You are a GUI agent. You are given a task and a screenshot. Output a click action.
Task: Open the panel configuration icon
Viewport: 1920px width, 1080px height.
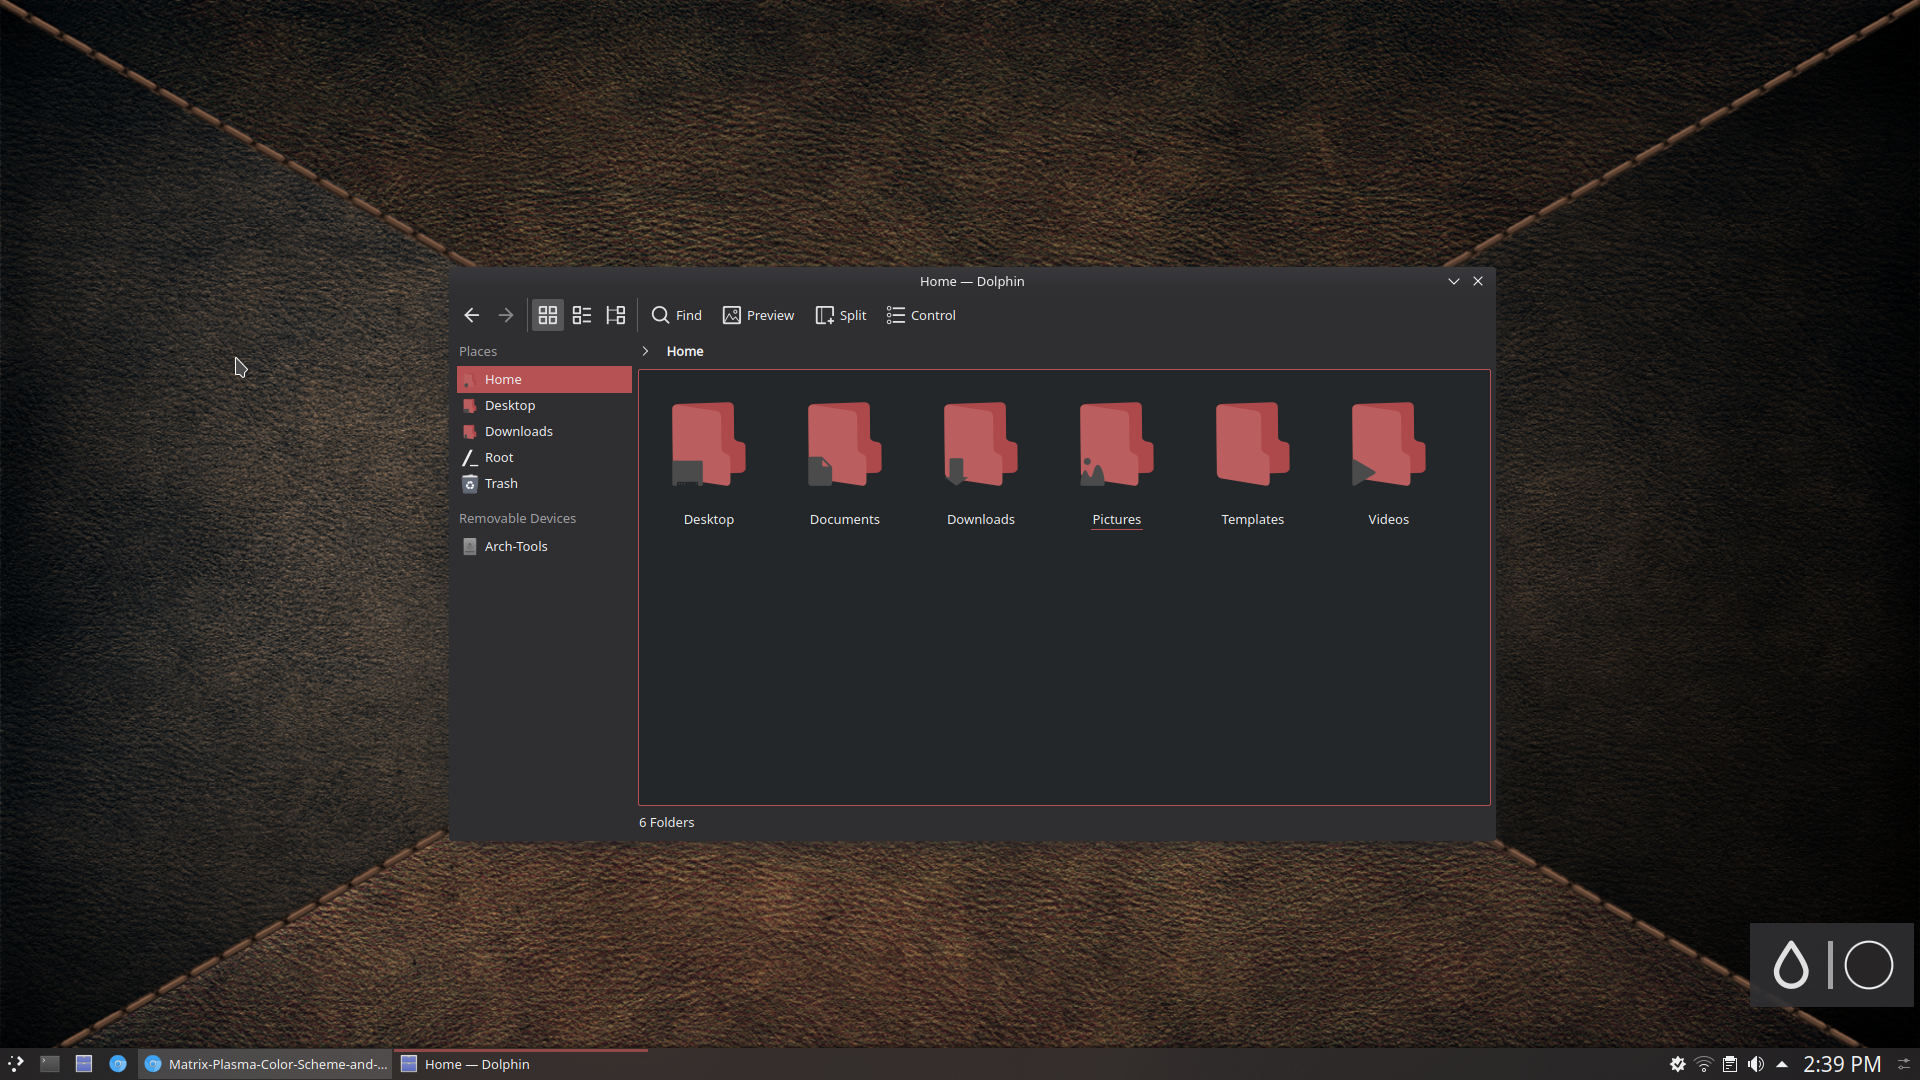tap(1904, 1064)
